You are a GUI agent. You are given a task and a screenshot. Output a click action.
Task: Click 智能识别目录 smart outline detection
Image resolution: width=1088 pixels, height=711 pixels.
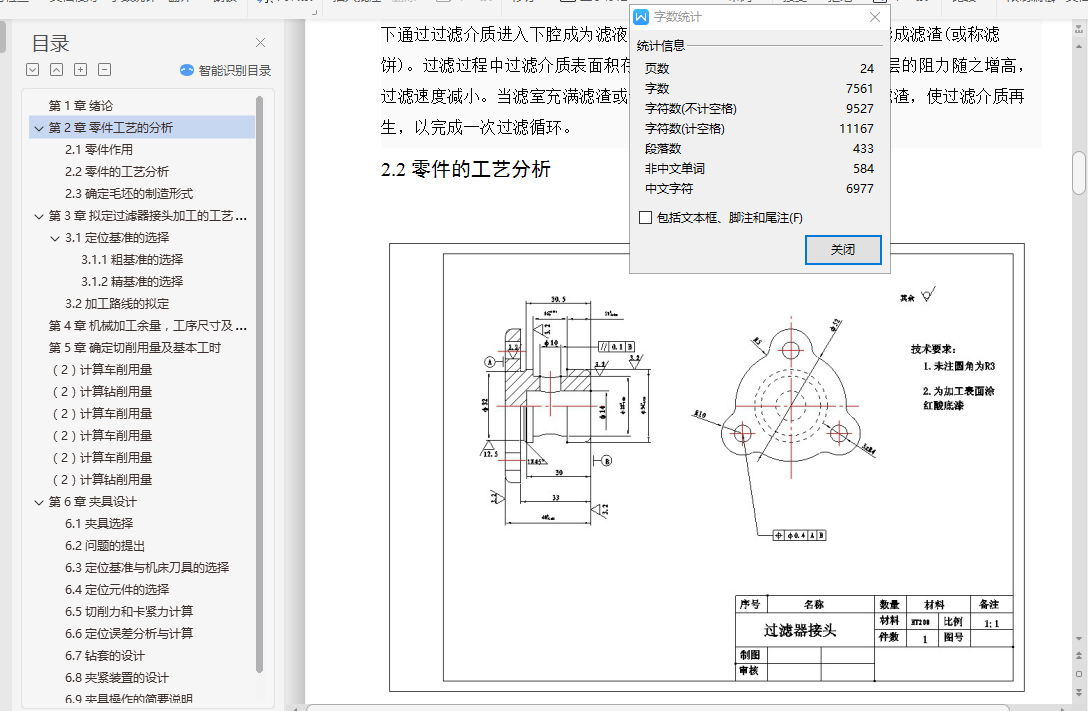pos(226,70)
